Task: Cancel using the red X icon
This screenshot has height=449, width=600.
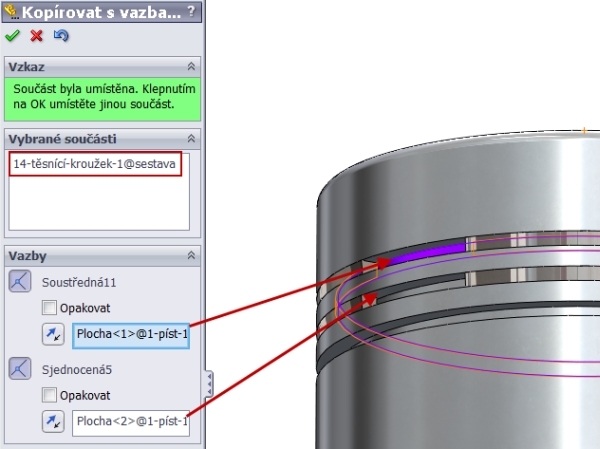Action: (x=36, y=36)
